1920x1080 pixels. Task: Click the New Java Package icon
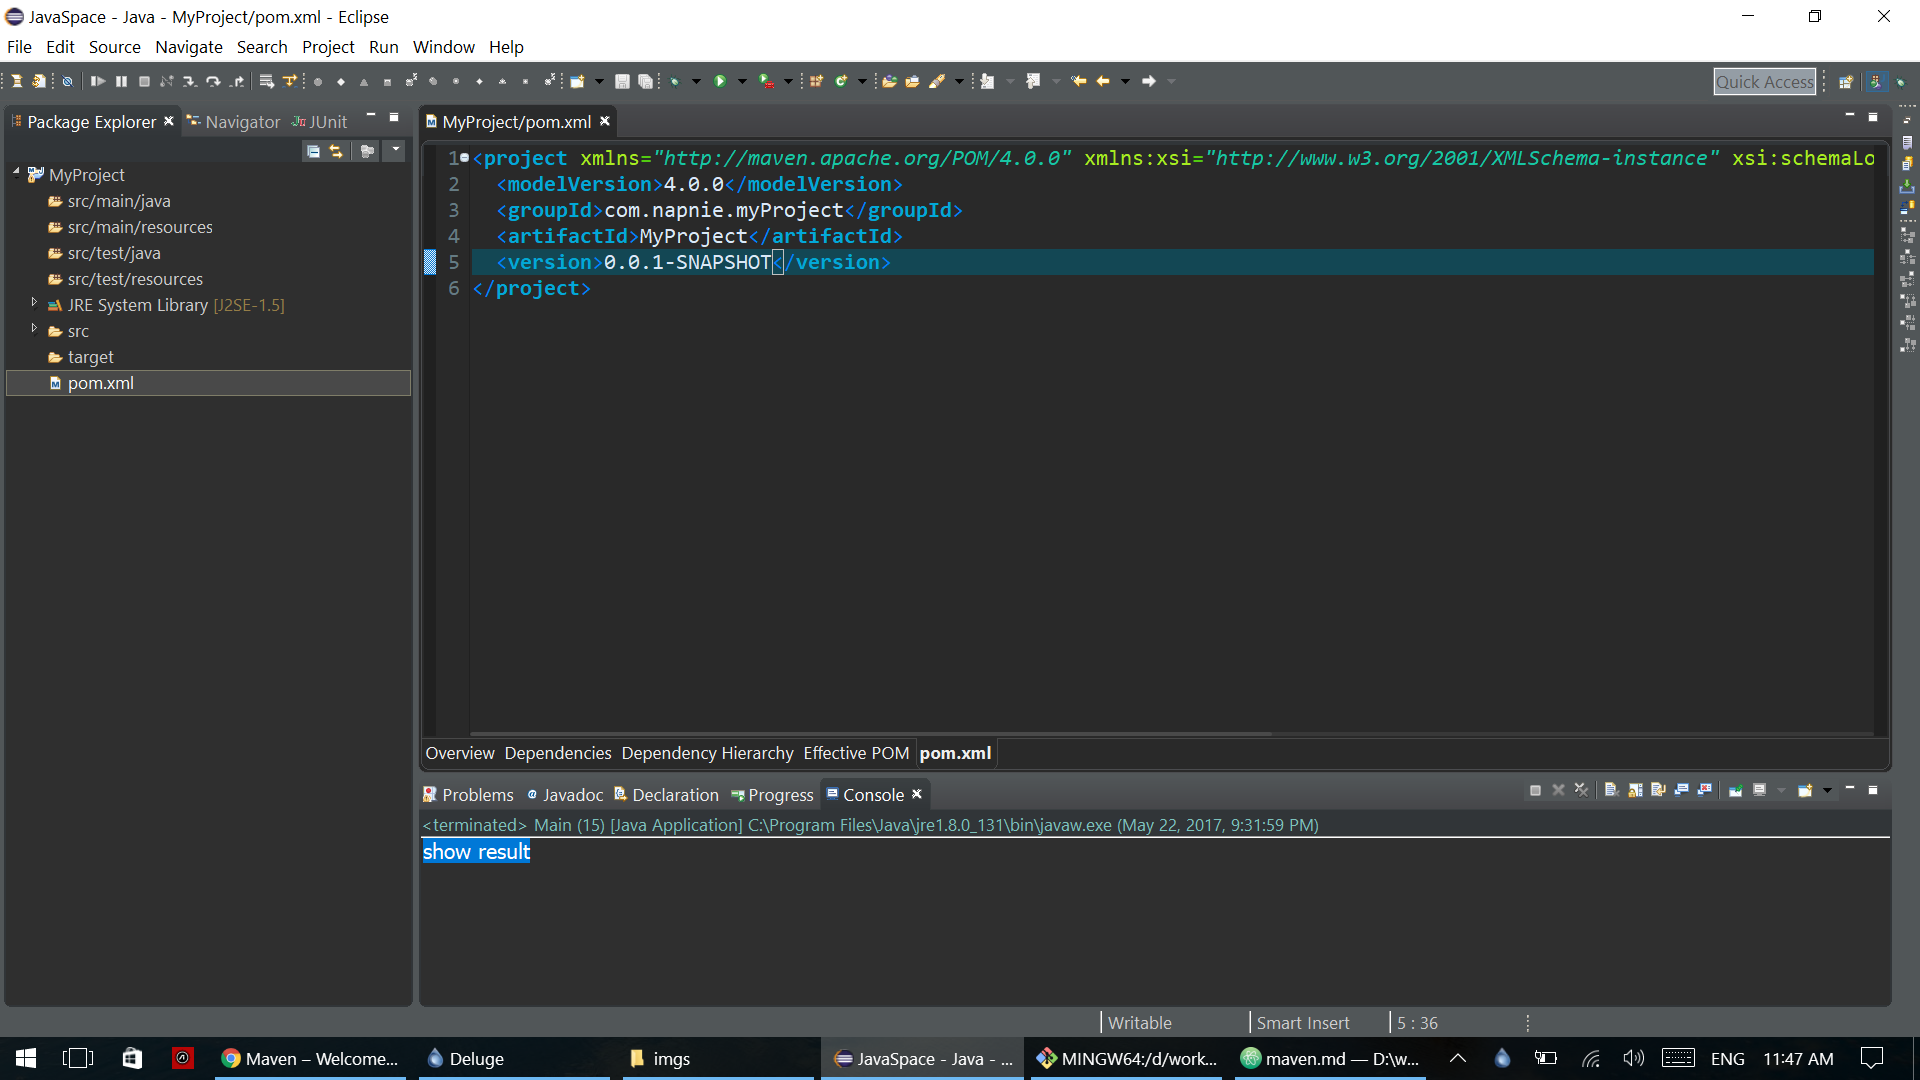[x=816, y=81]
